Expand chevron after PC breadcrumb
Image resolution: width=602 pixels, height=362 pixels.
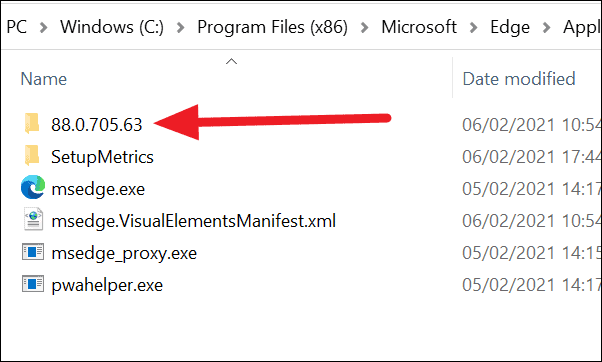coord(43,27)
